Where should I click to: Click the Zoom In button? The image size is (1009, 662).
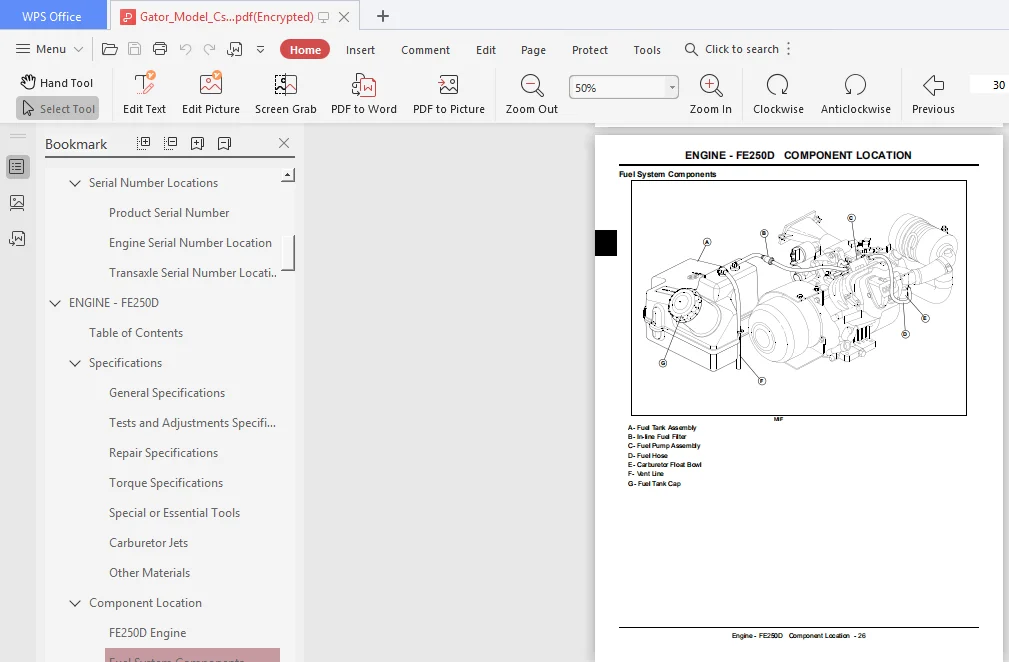(710, 93)
